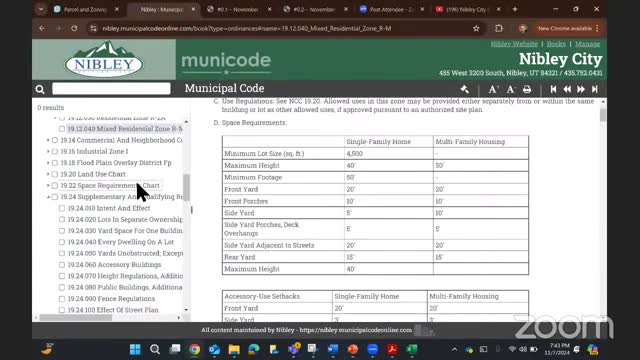Expand the 19.22 Space Requirement Chart node

[48, 185]
